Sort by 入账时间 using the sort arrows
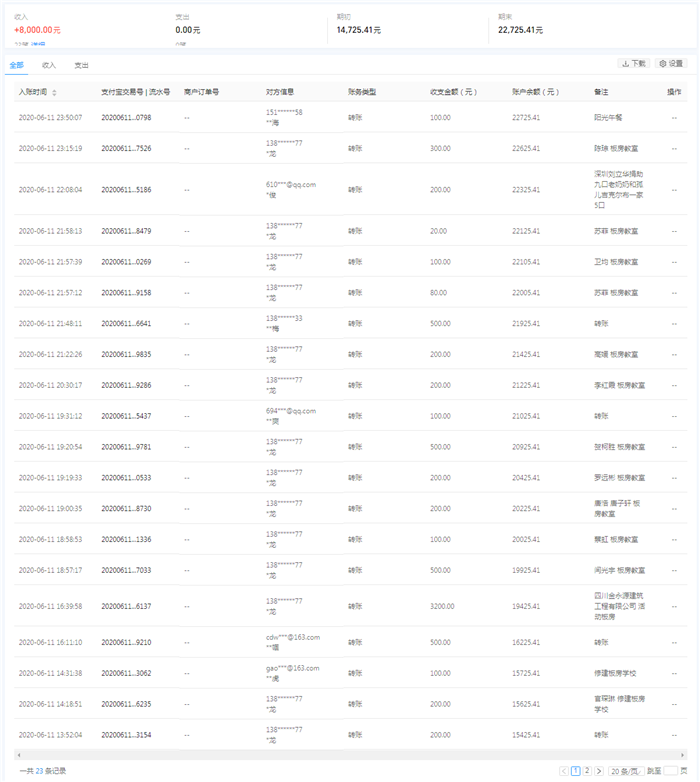The width and height of the screenshot is (700, 782). 54,92
